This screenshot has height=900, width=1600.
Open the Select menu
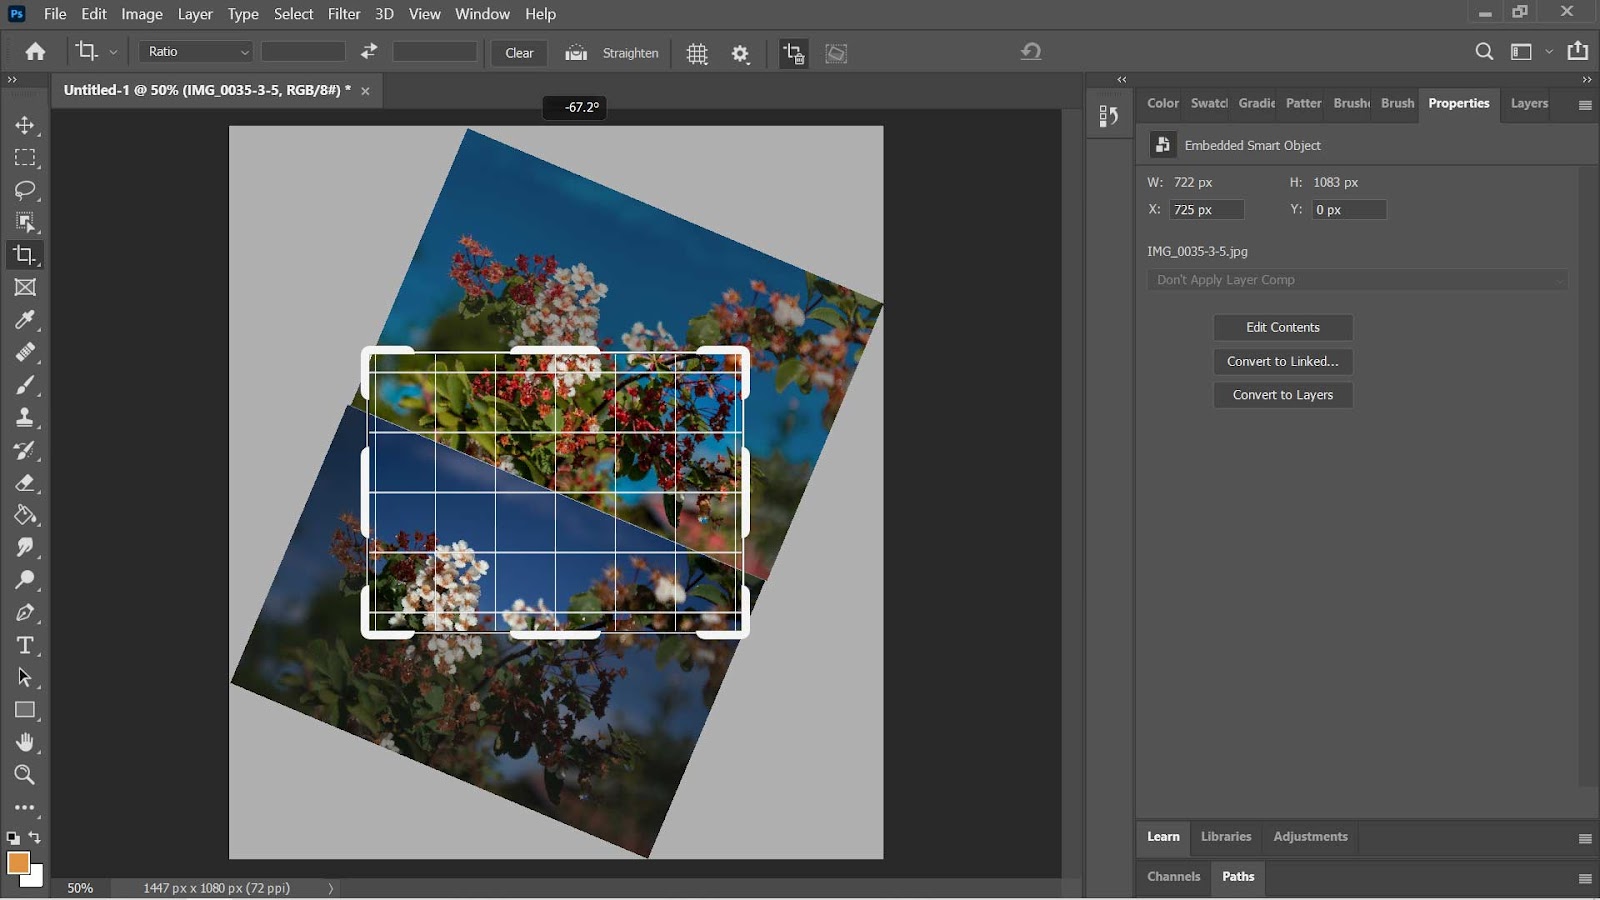click(x=294, y=14)
